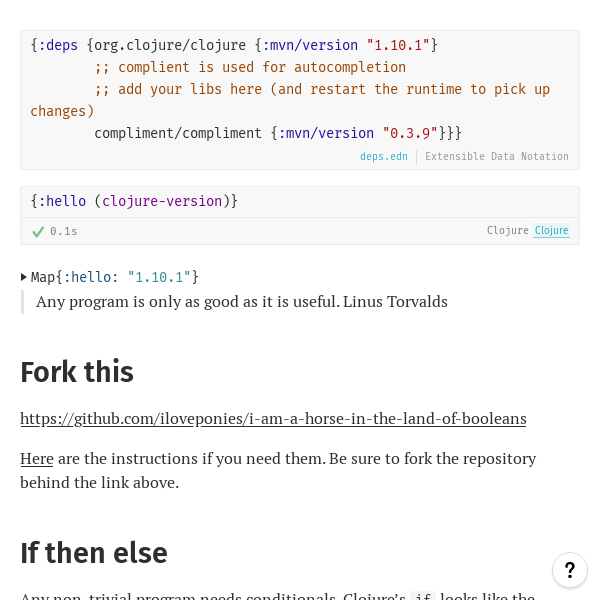
Task: Click the underlined Clojure runtime link
Action: pos(551,231)
